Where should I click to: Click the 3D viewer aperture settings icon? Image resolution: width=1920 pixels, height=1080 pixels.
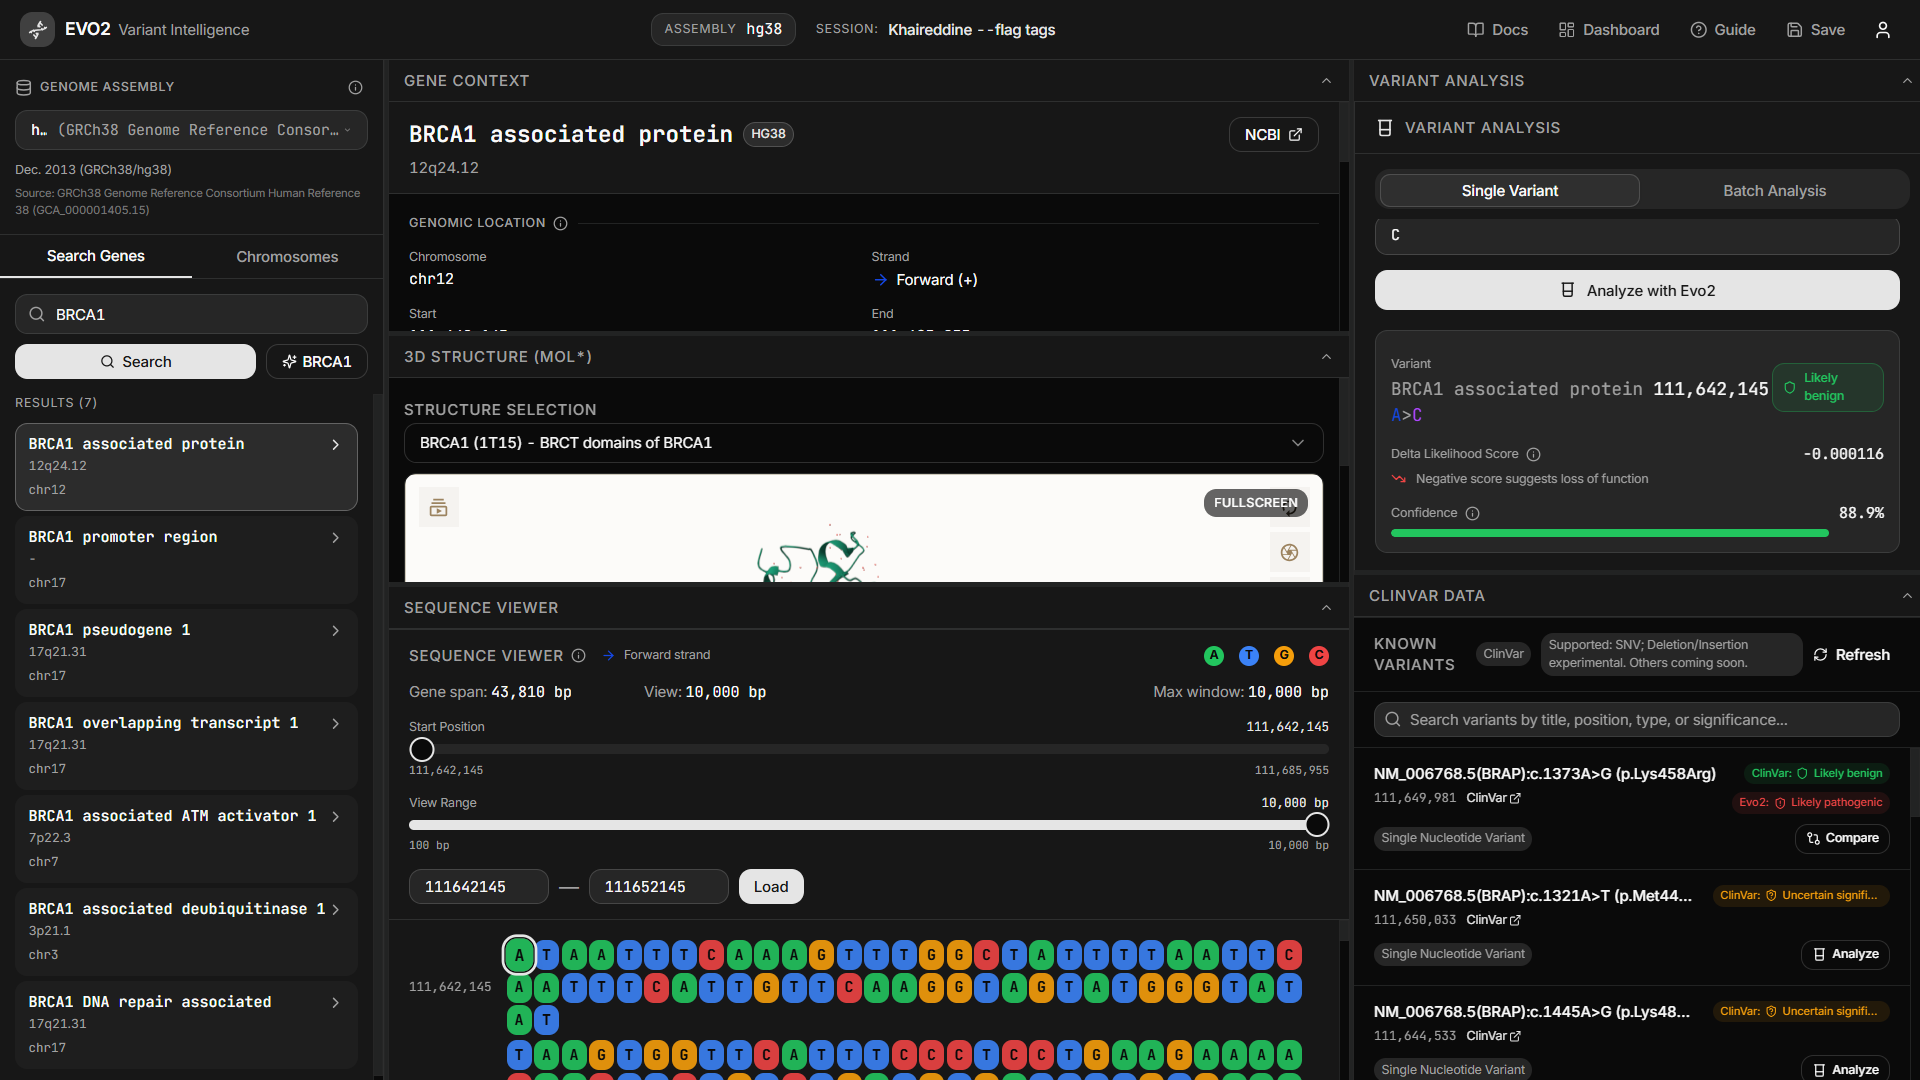(1289, 552)
